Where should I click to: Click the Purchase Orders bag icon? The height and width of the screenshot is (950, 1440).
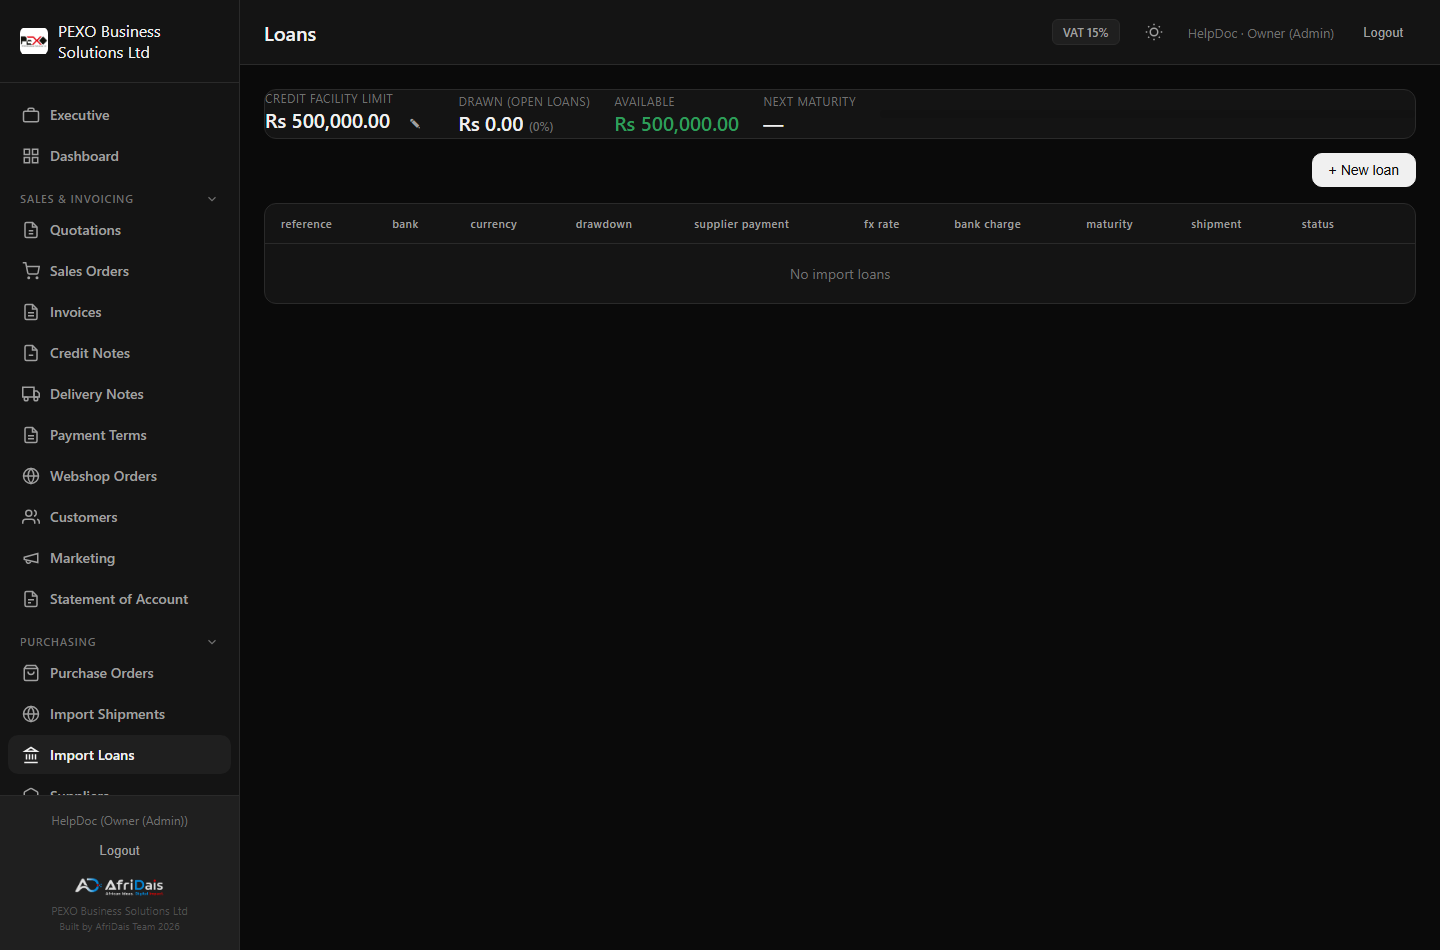tap(31, 673)
